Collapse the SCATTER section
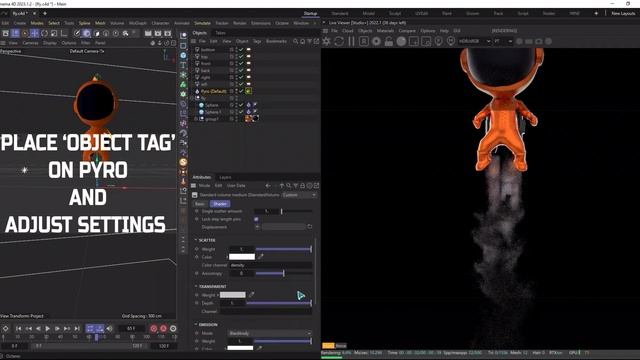 click(x=196, y=240)
